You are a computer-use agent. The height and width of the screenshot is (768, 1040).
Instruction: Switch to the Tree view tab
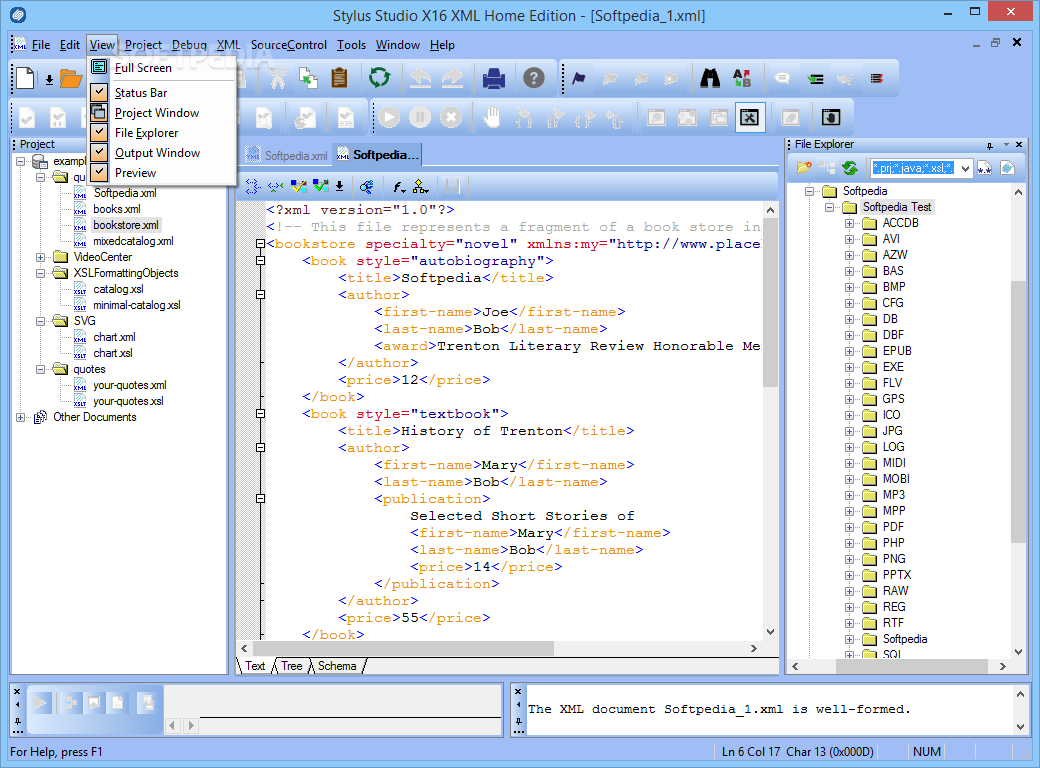(291, 666)
